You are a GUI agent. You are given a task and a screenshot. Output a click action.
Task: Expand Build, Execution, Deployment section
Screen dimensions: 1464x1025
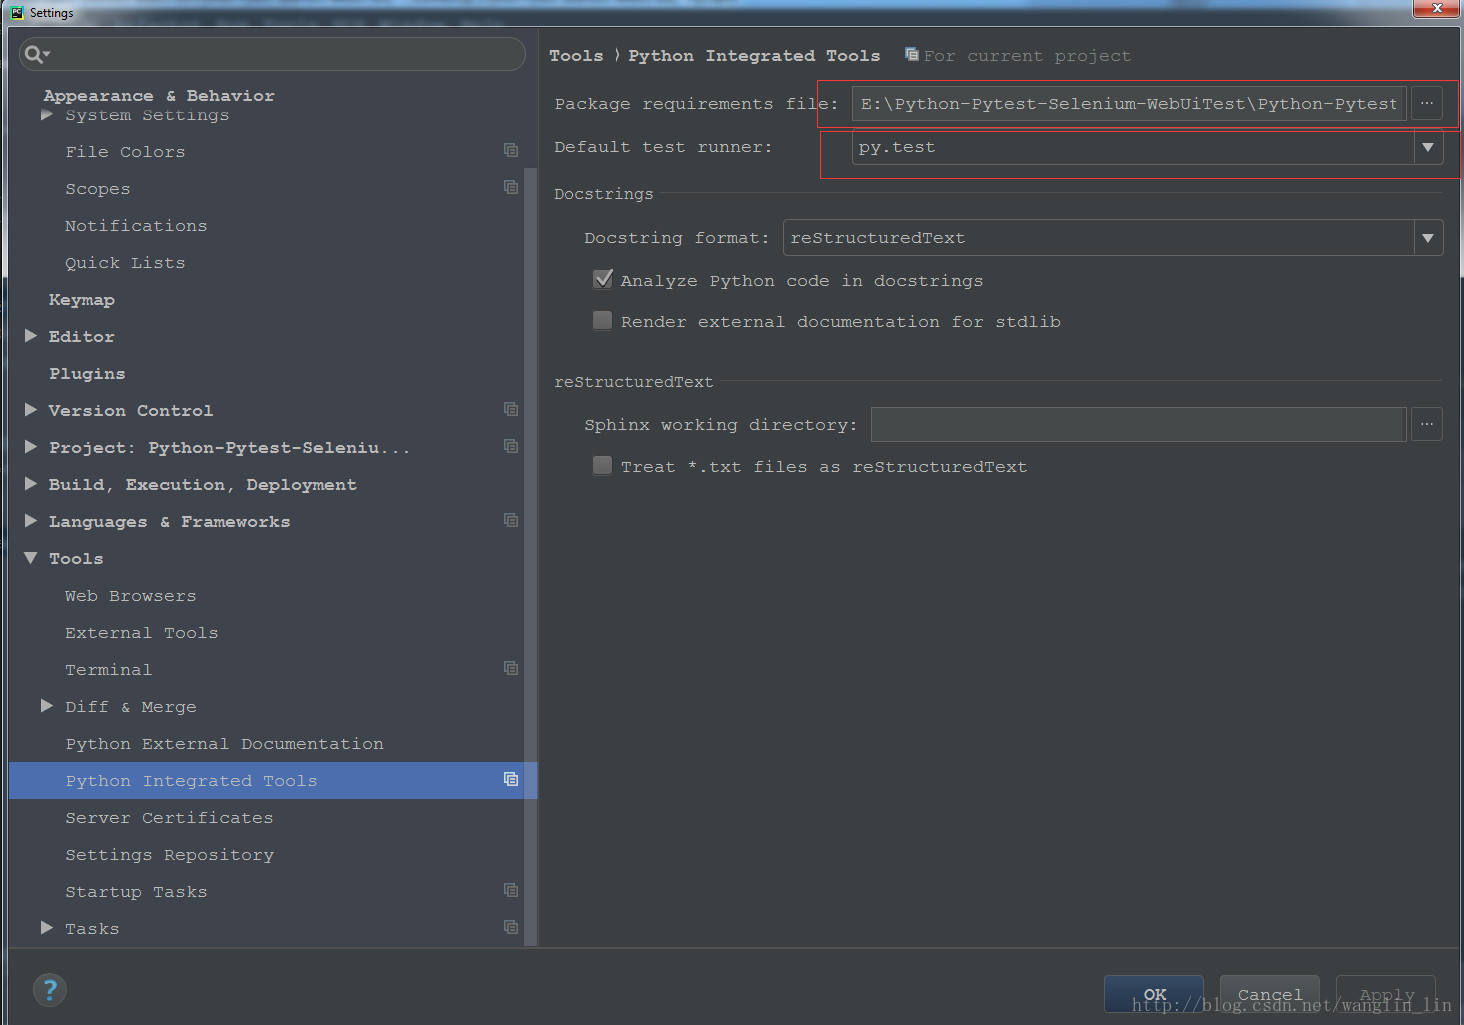tap(31, 484)
